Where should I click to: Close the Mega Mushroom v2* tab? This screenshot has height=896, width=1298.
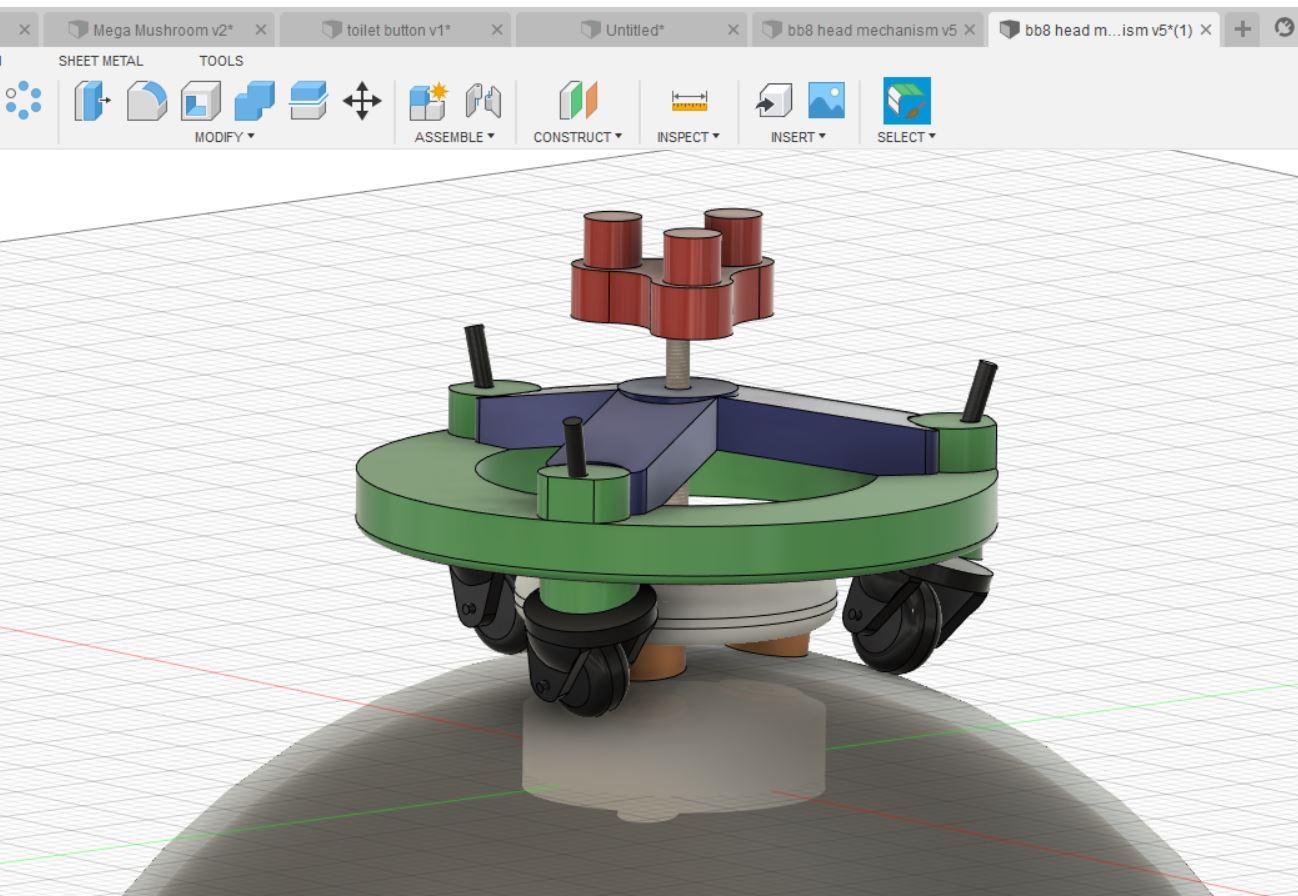coord(261,30)
